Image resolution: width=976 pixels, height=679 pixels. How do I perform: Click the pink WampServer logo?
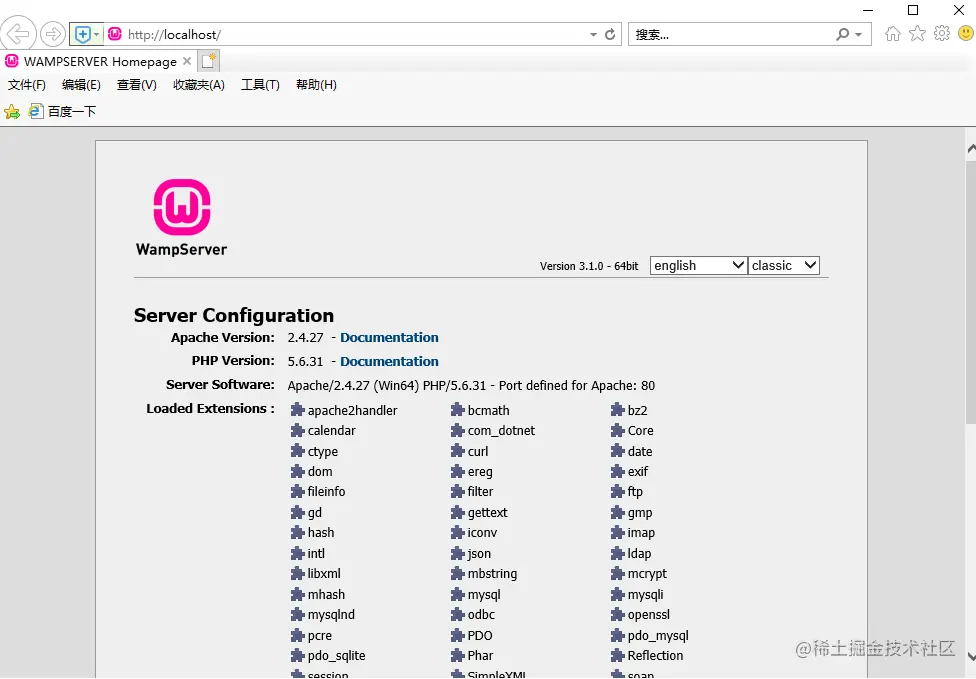[182, 207]
